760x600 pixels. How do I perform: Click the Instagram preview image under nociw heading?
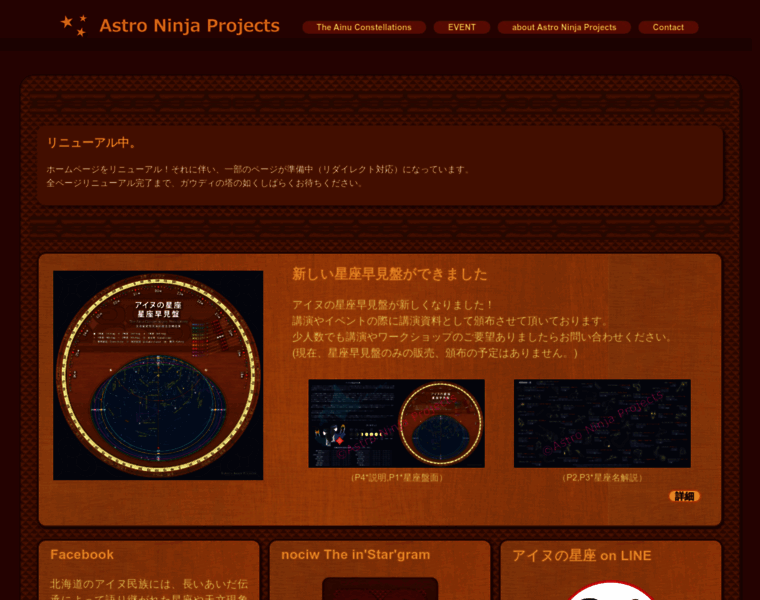pyautogui.click(x=380, y=588)
